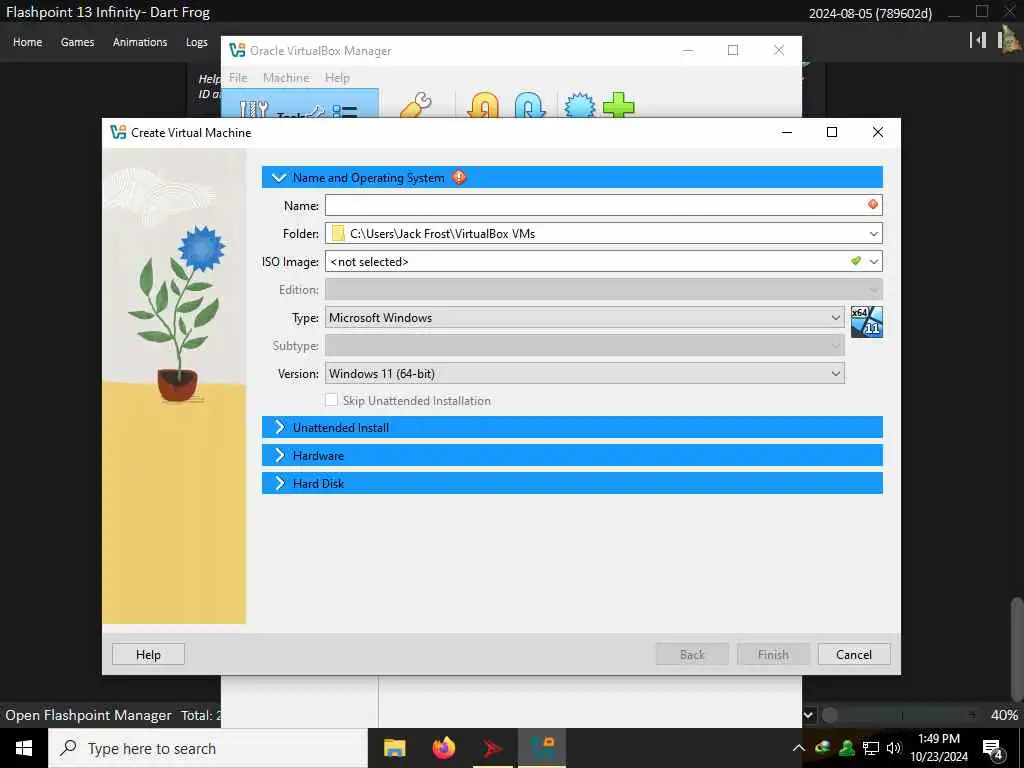Enable Skip Unattended Installation checkbox
This screenshot has width=1024, height=768.
click(332, 400)
